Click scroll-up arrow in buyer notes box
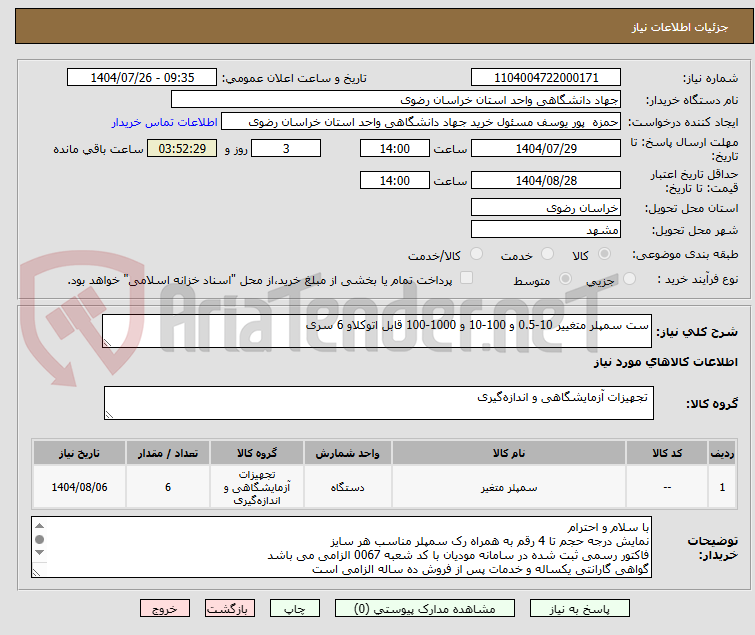This screenshot has height=635, width=755. (40, 526)
